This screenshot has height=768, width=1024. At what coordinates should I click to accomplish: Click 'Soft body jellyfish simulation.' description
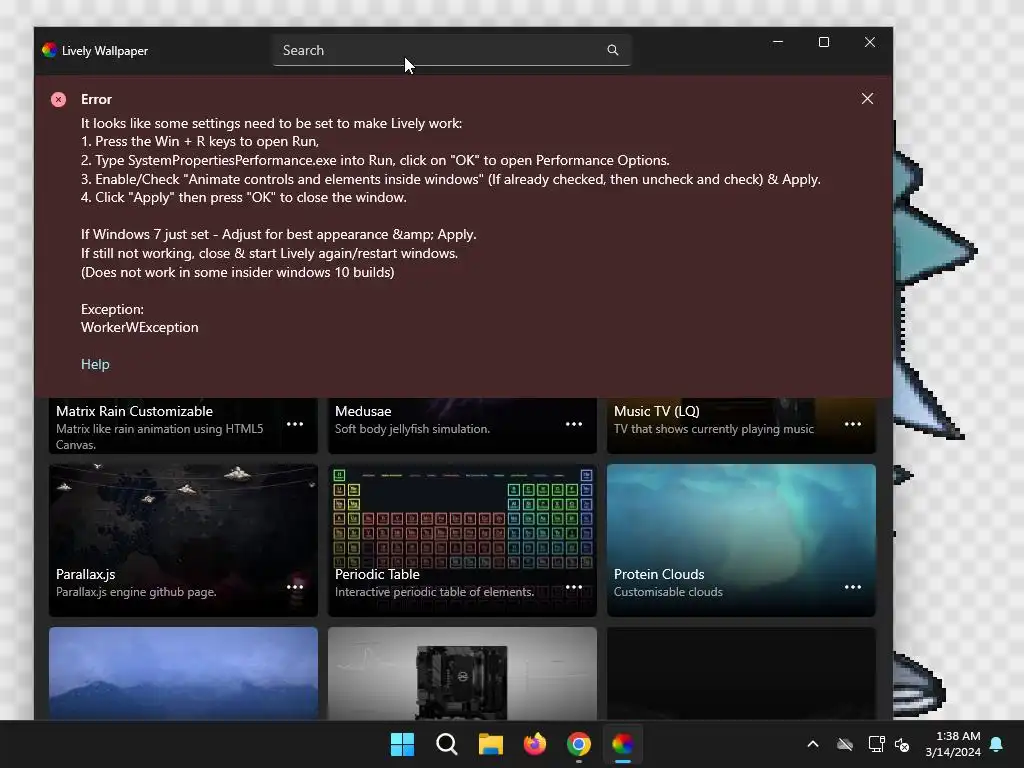[x=412, y=429]
